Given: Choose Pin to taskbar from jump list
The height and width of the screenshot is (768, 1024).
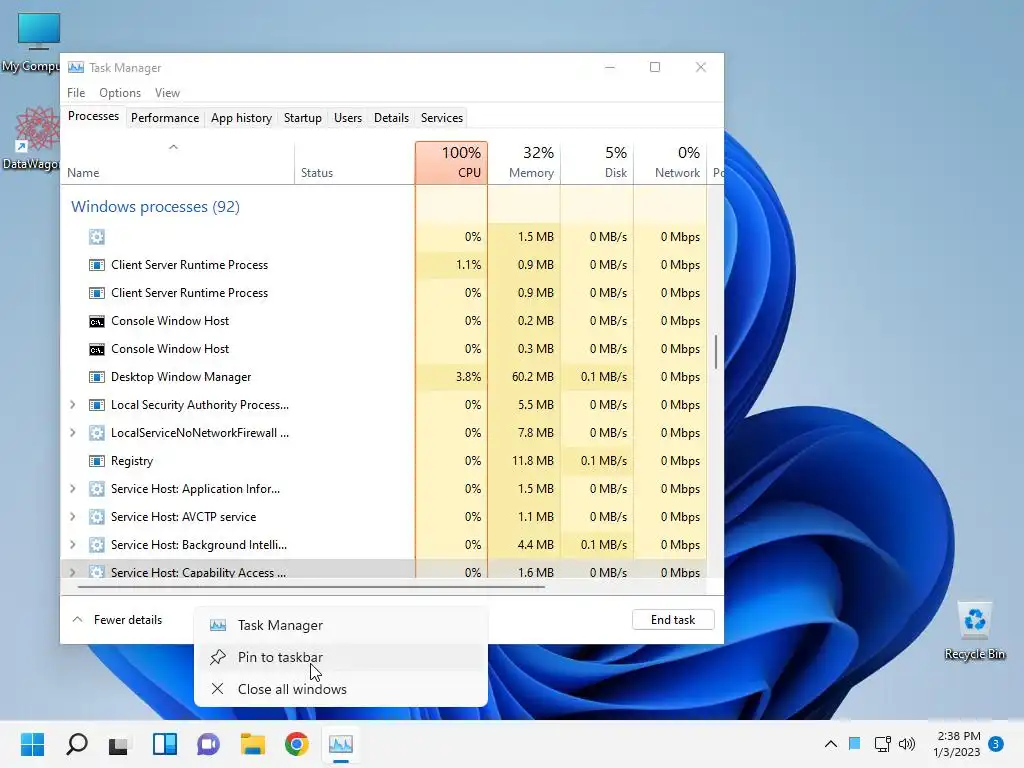Looking at the screenshot, I should click(x=341, y=657).
